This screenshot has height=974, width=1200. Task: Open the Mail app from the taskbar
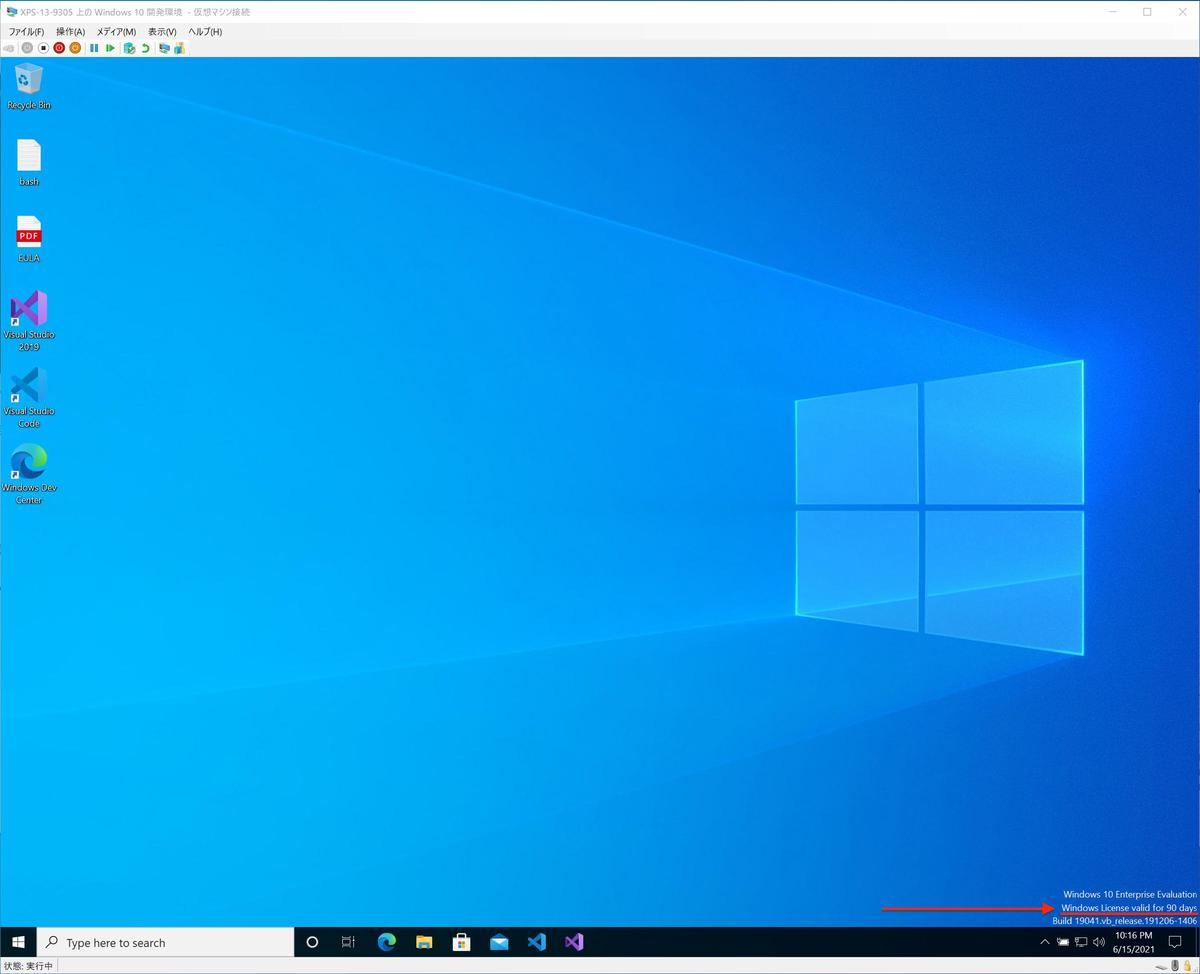499,942
